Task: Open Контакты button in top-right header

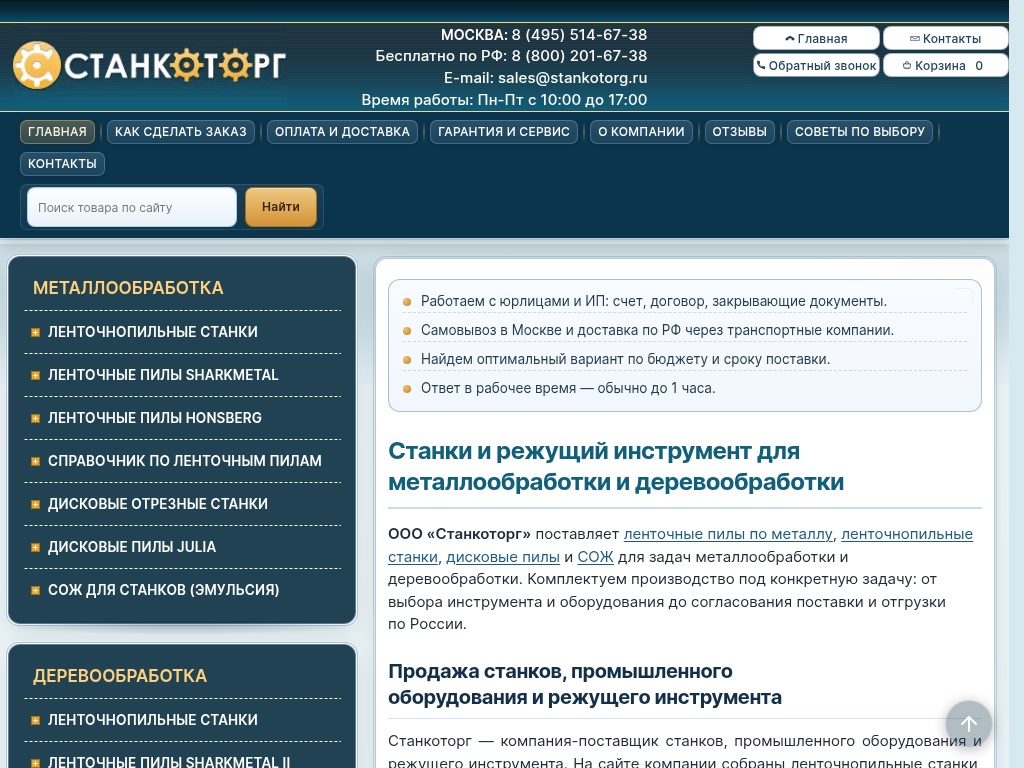Action: point(946,39)
